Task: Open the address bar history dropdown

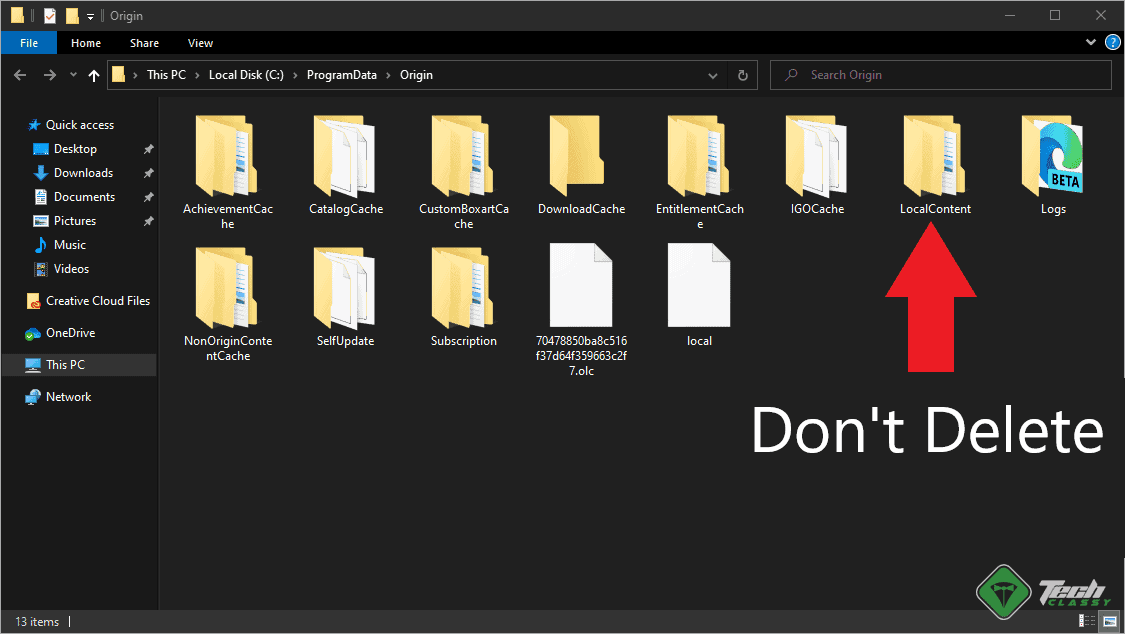Action: point(712,75)
